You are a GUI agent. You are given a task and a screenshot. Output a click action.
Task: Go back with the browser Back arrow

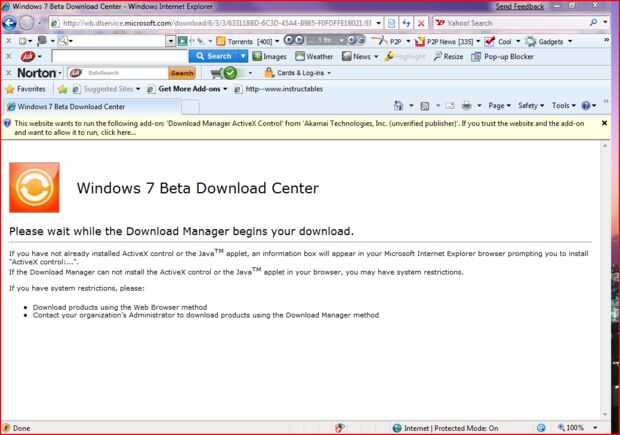(x=9, y=23)
